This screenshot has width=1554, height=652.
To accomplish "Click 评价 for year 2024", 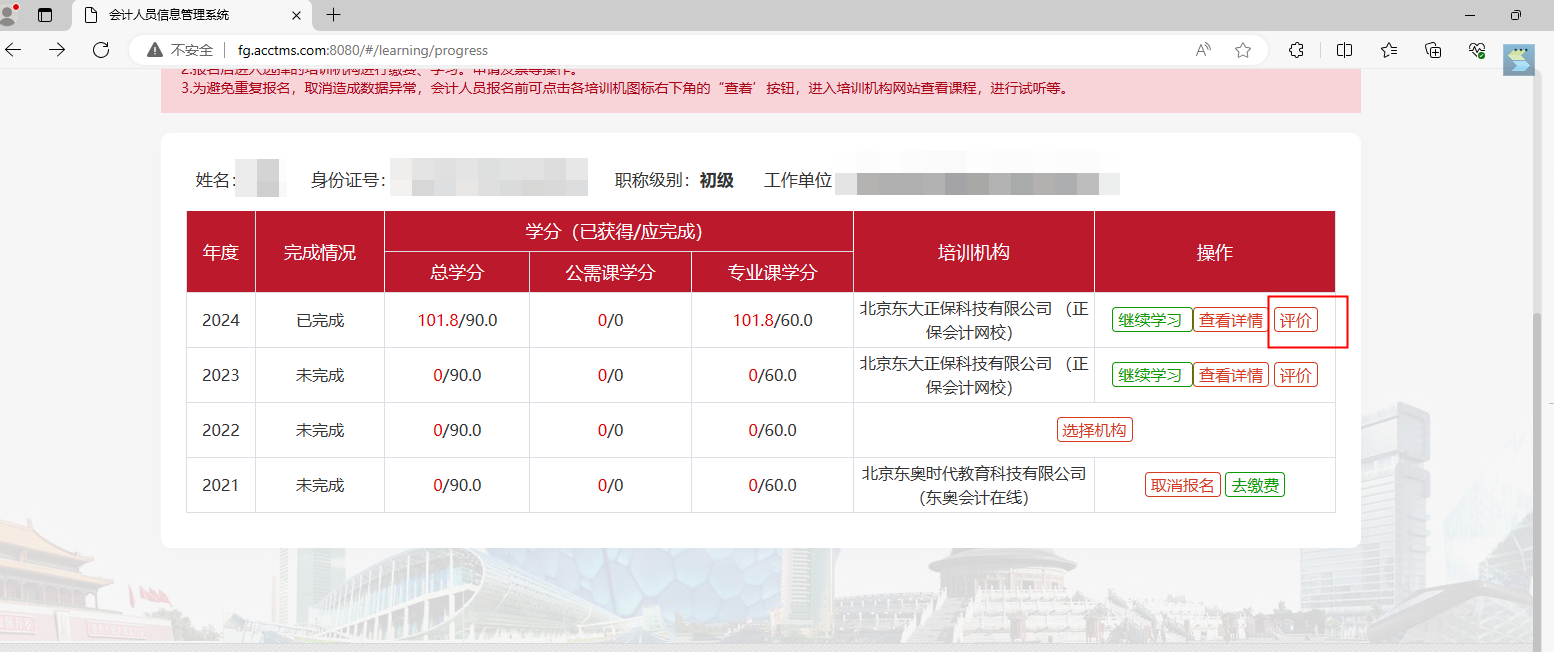I will pos(1296,320).
